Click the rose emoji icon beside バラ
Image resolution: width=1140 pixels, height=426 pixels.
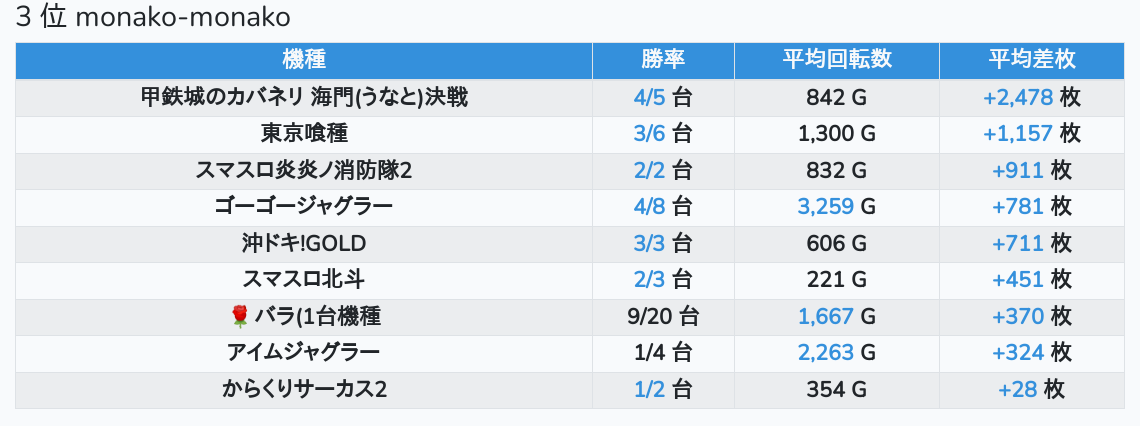click(239, 317)
